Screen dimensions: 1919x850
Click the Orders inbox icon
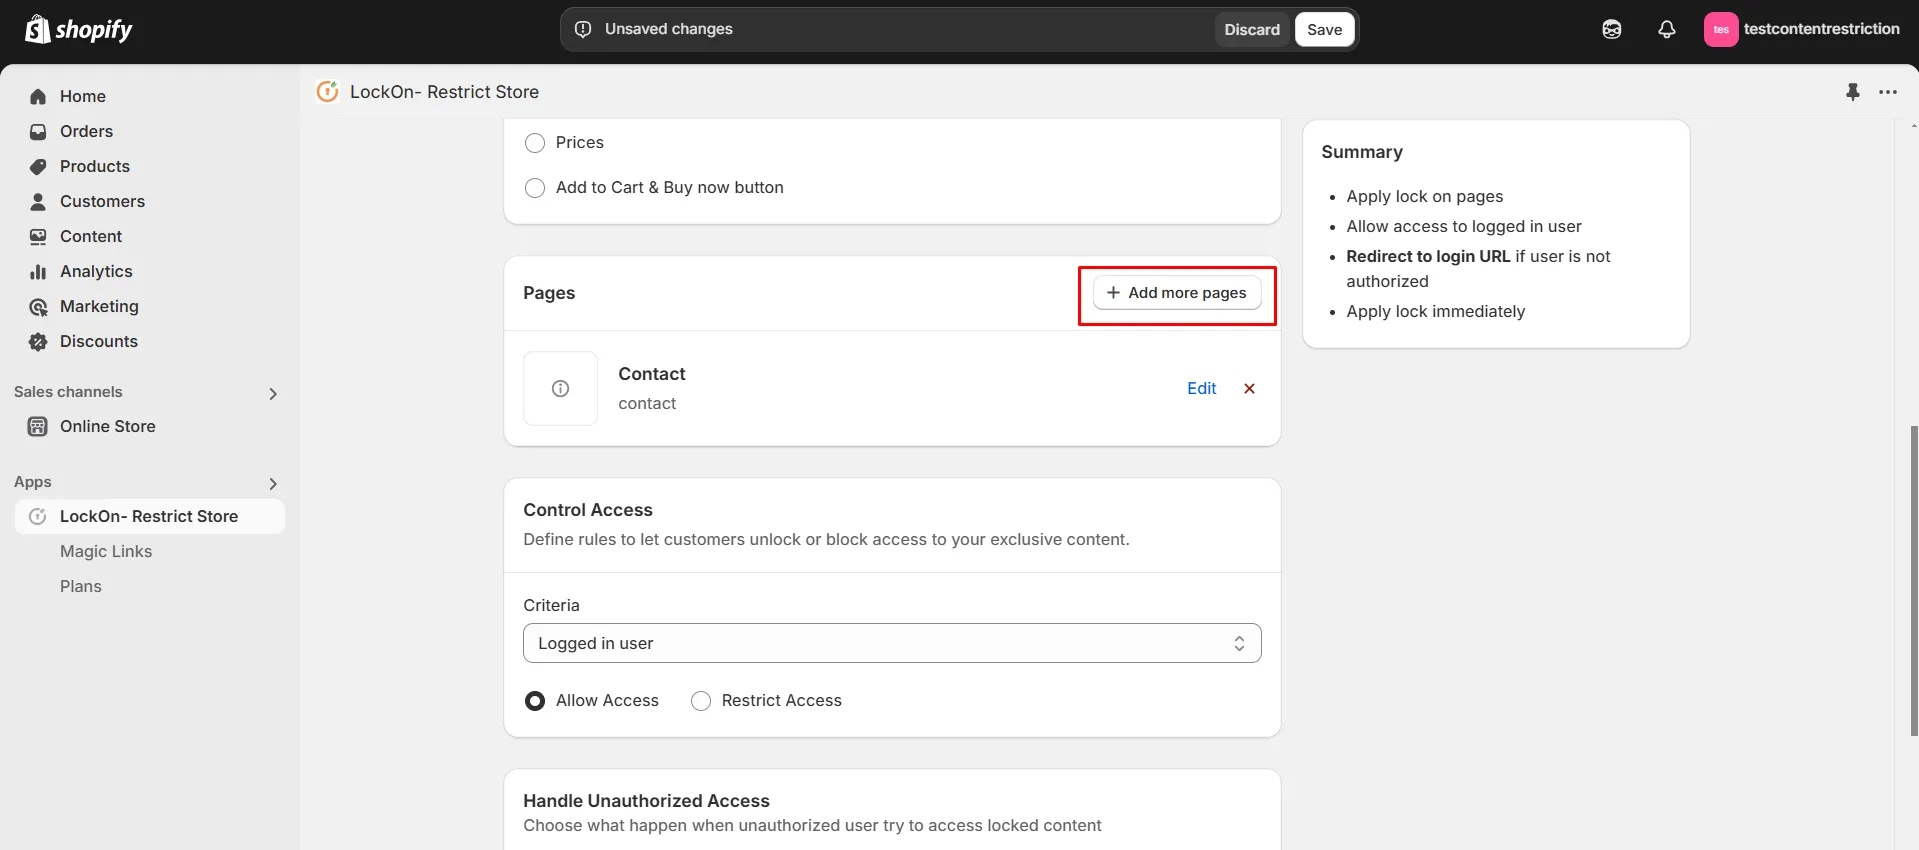pyautogui.click(x=38, y=131)
